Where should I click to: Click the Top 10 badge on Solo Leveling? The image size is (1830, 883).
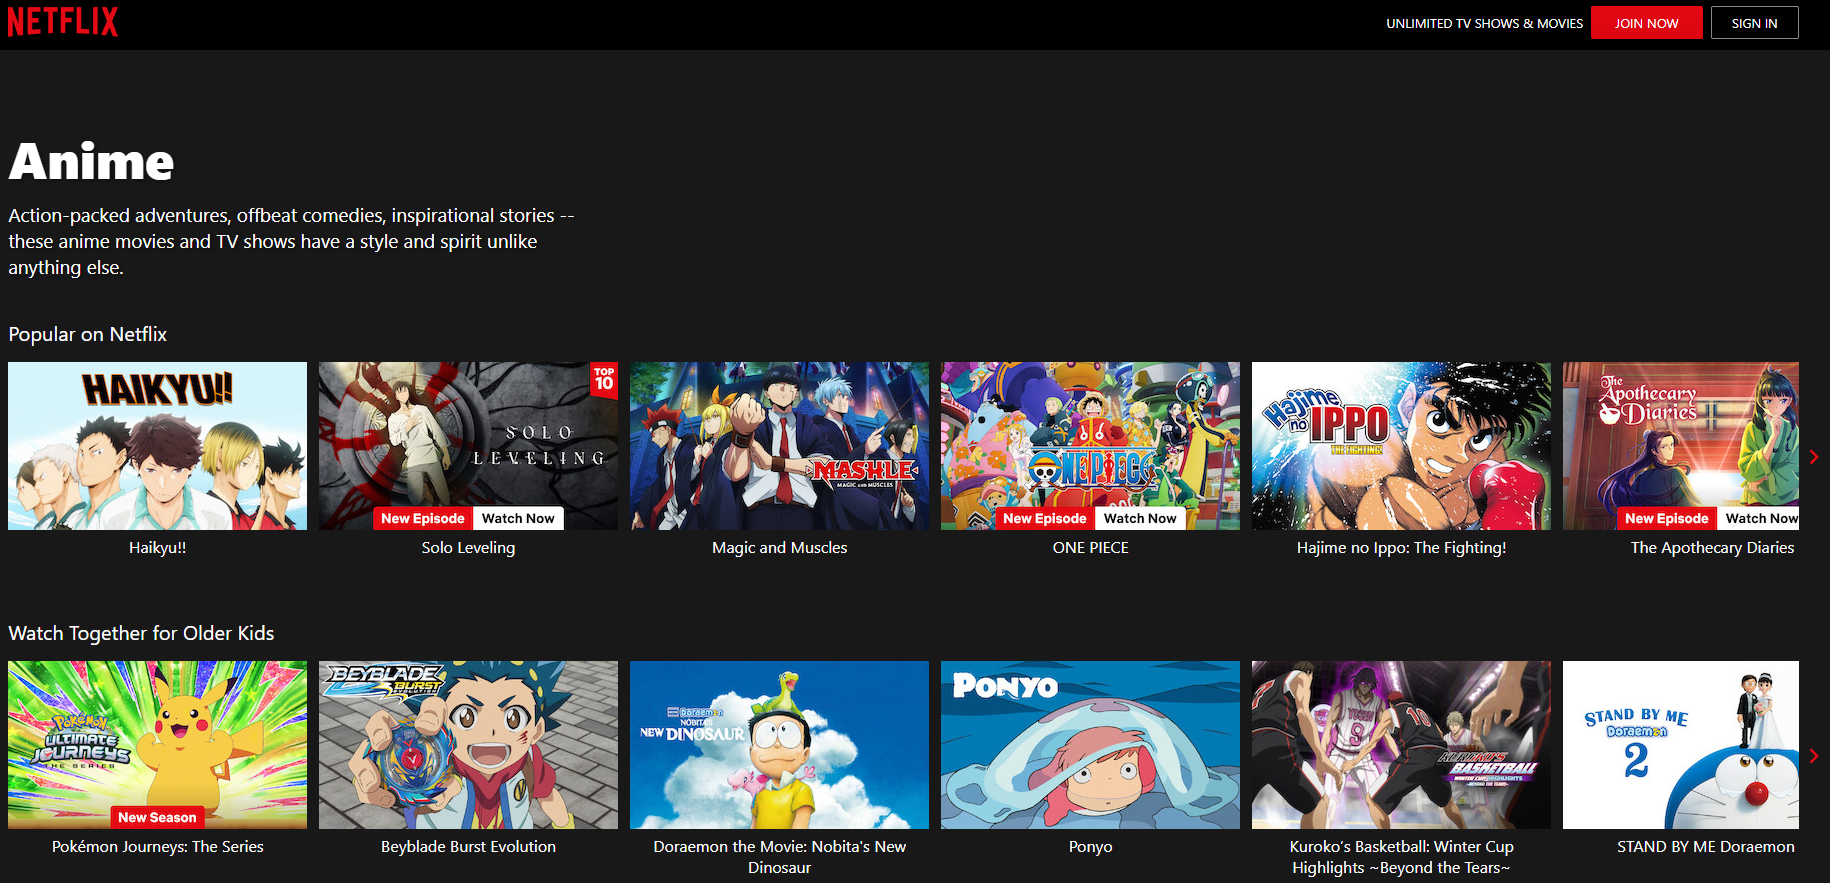tap(604, 380)
